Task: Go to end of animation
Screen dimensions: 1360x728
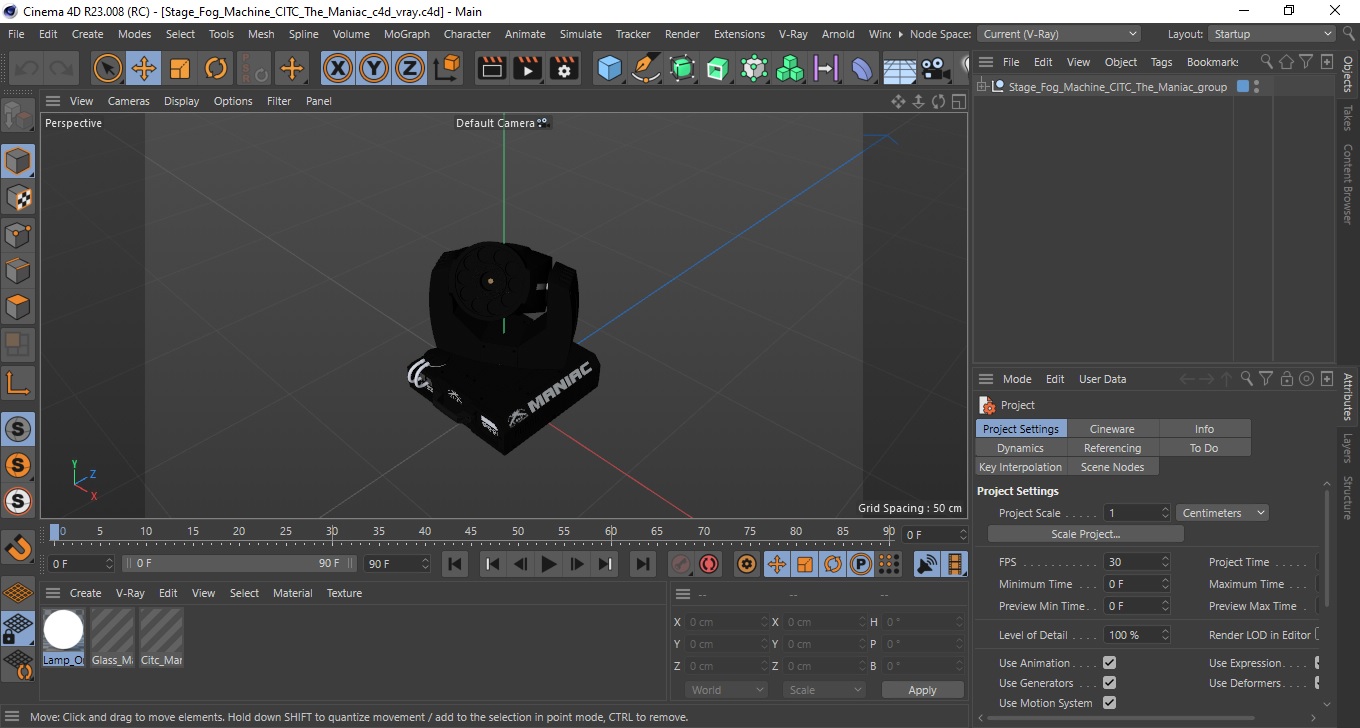Action: tap(643, 564)
